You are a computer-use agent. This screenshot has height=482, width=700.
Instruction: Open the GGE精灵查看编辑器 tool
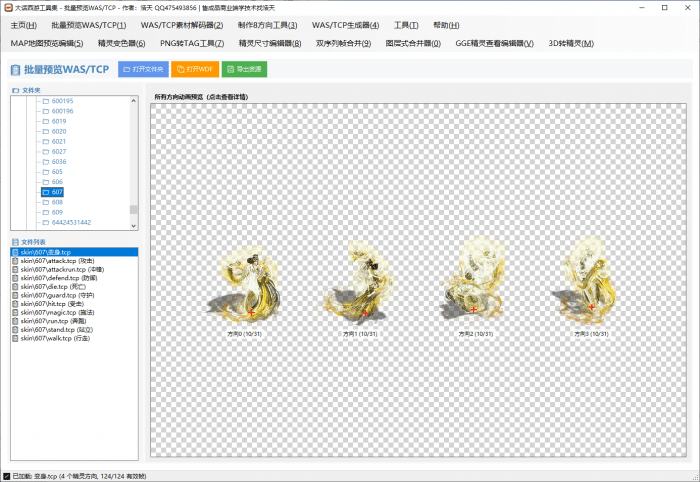(494, 44)
